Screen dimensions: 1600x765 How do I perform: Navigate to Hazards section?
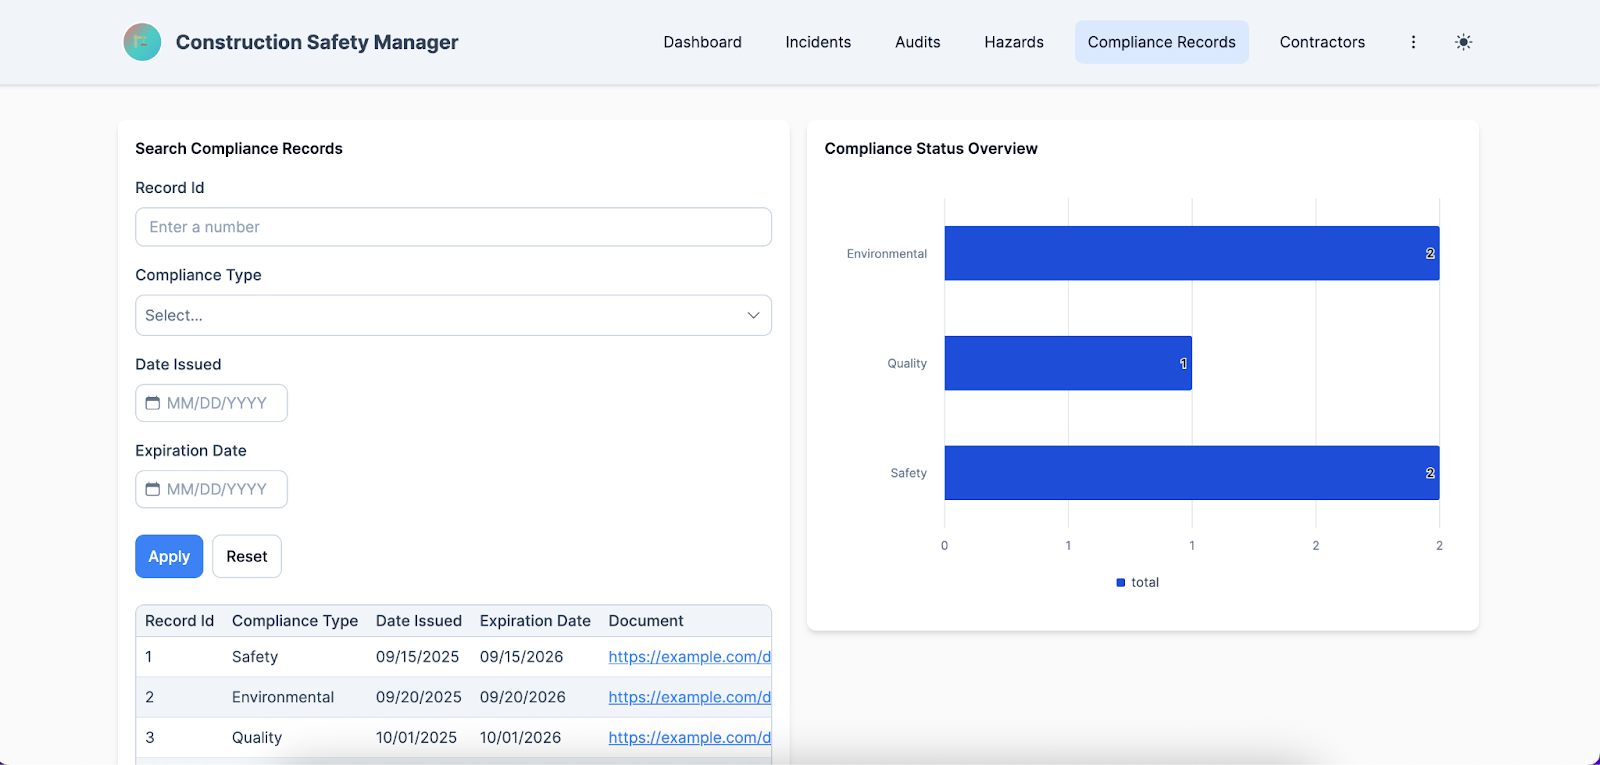pos(1013,42)
